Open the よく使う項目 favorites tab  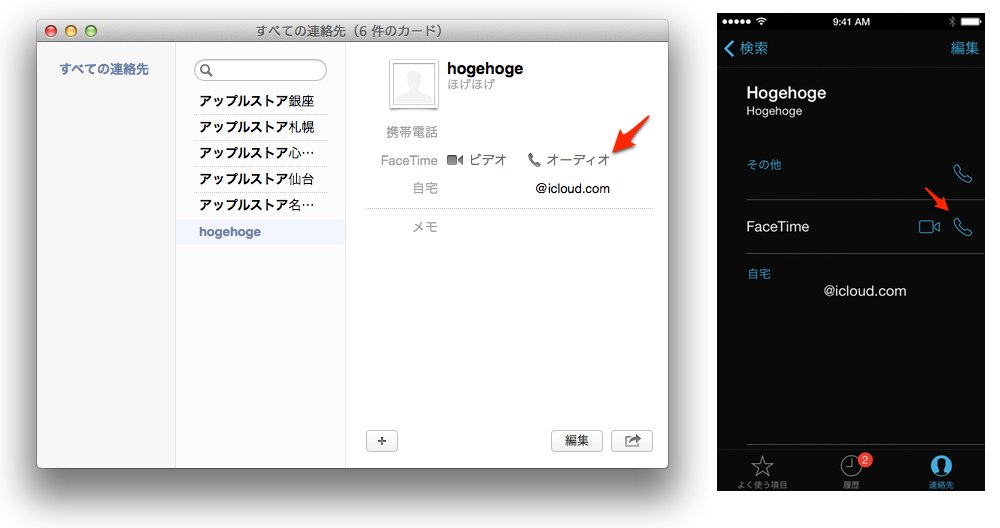[x=762, y=472]
